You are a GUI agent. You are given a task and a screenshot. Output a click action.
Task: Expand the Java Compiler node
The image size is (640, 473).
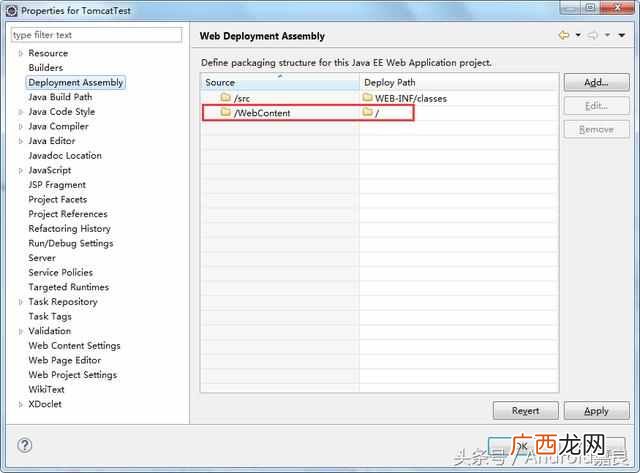click(x=20, y=127)
